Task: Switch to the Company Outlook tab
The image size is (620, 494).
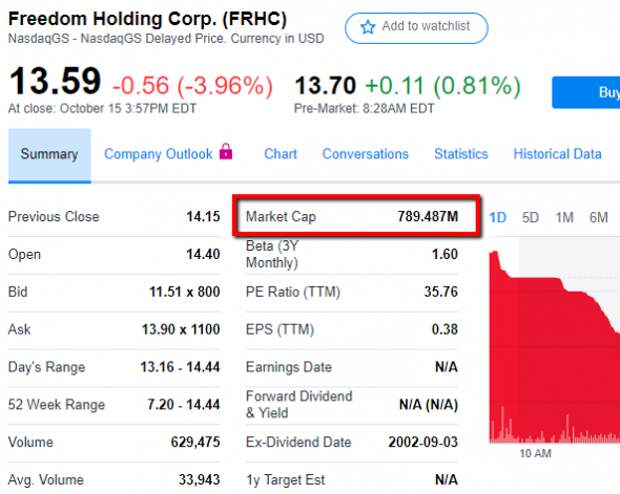Action: tap(158, 154)
